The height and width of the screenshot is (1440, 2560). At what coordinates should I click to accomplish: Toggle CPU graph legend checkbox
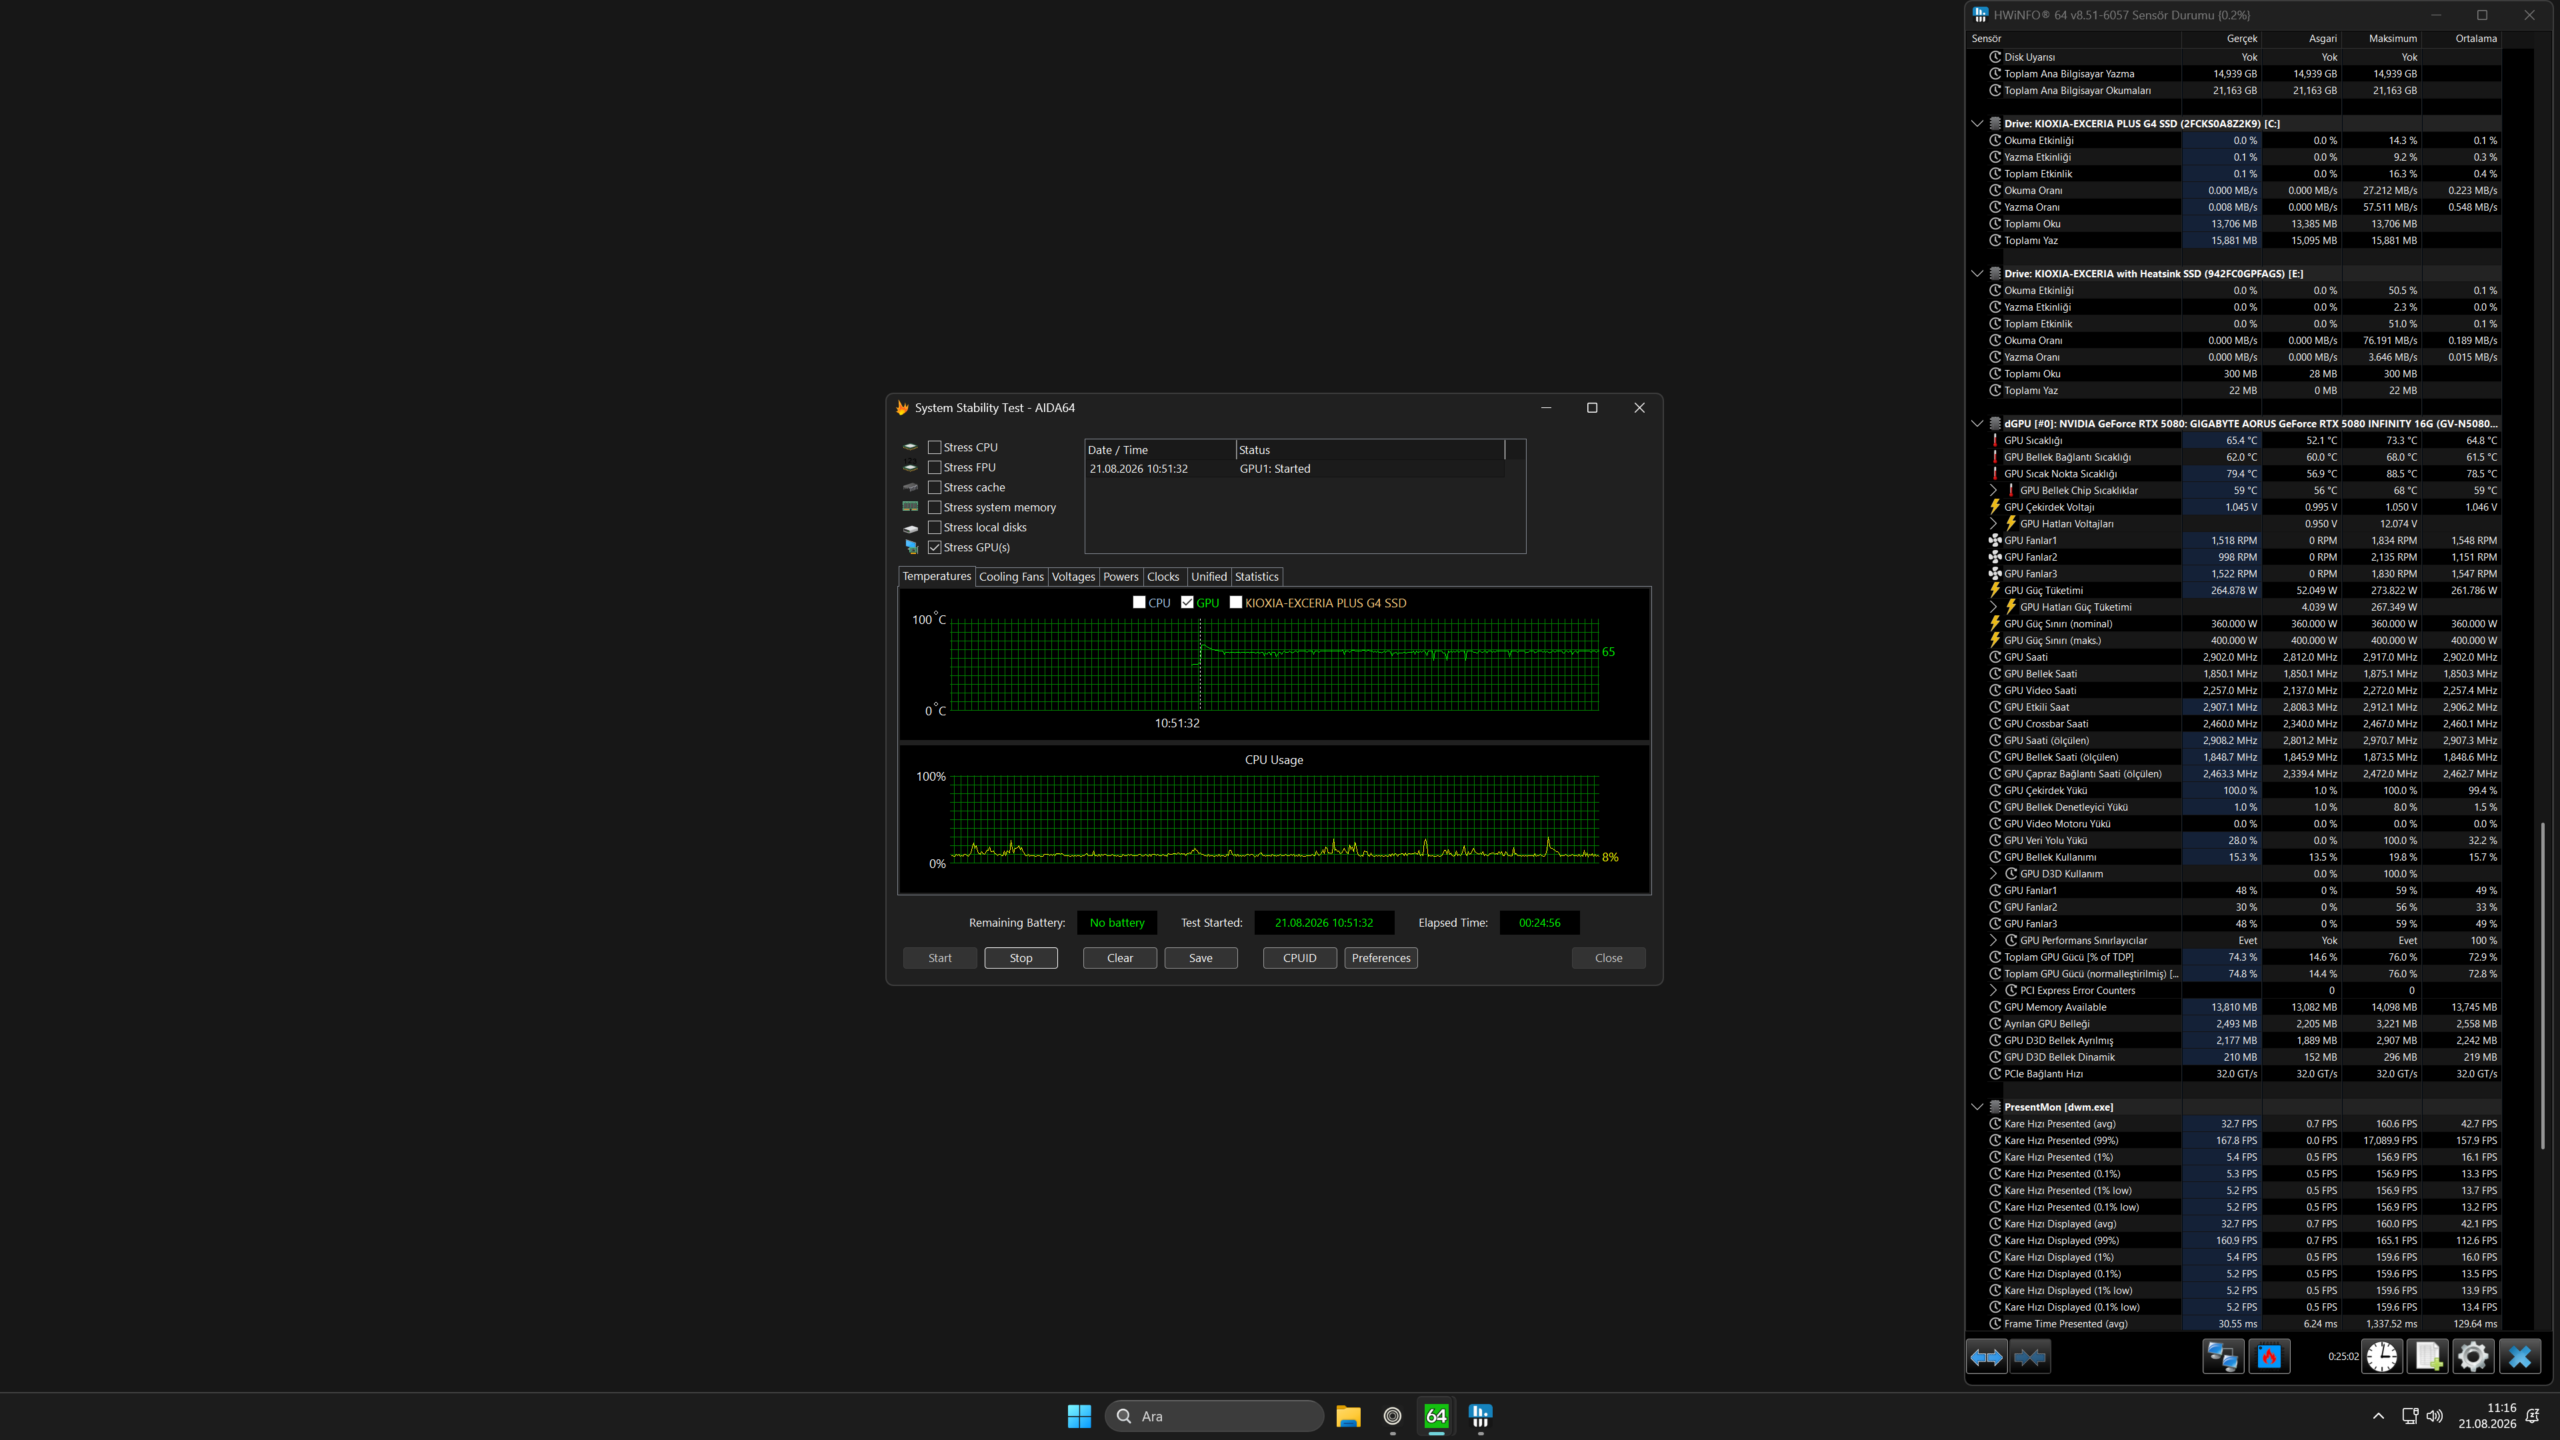1139,602
